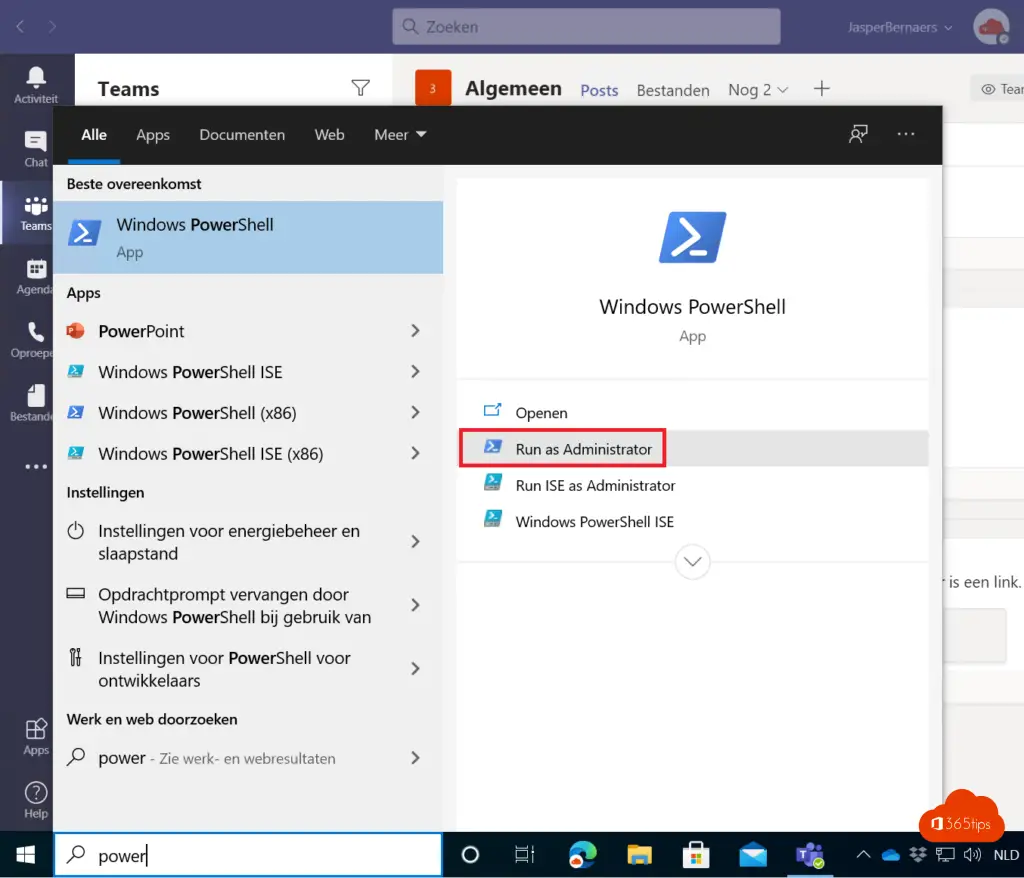Viewport: 1024px width, 878px height.
Task: Open Chat in the Teams sidebar
Action: click(36, 148)
